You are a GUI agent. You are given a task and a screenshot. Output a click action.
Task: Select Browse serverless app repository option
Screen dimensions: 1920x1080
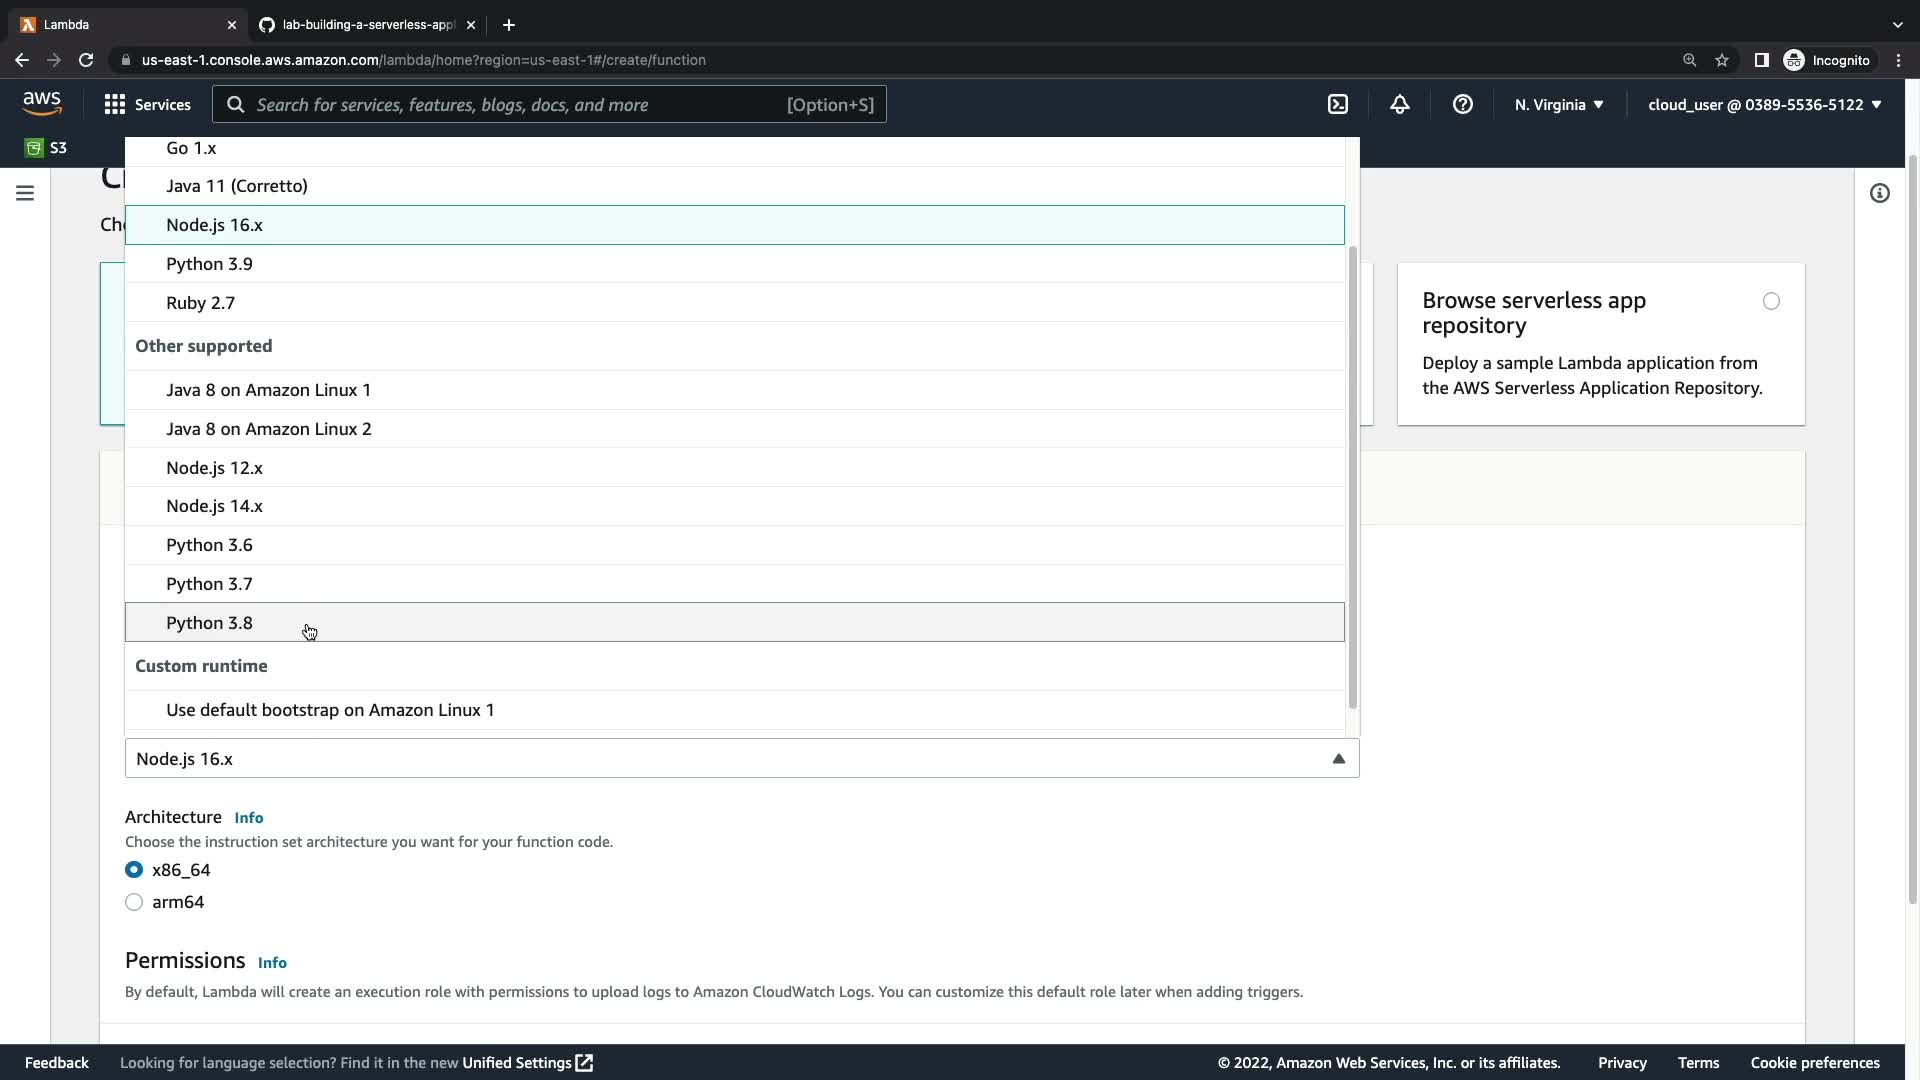point(1771,301)
